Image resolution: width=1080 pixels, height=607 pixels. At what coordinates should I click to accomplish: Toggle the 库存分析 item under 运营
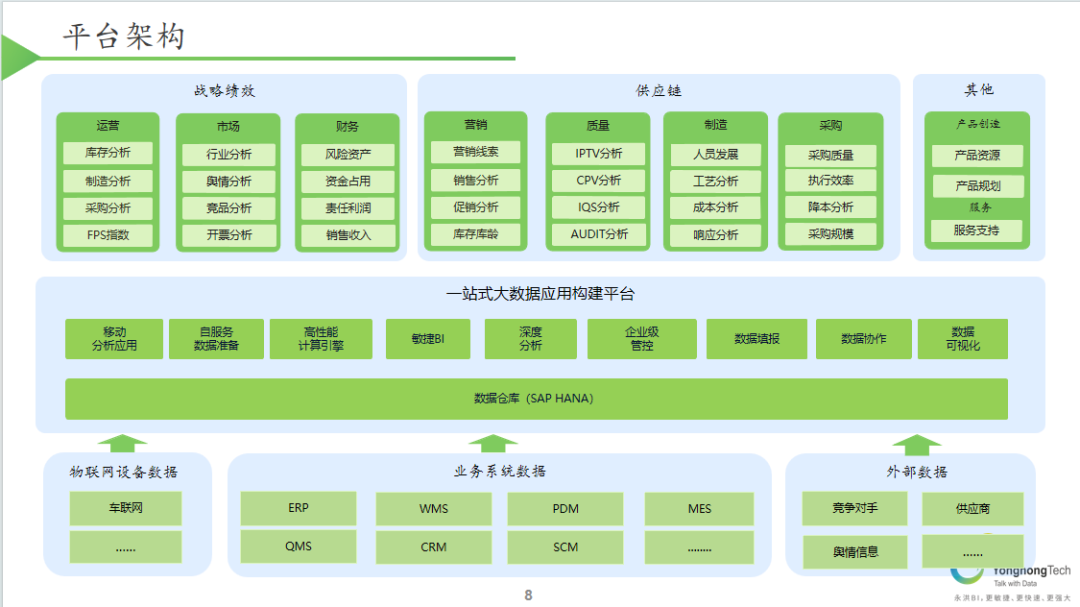[107, 152]
